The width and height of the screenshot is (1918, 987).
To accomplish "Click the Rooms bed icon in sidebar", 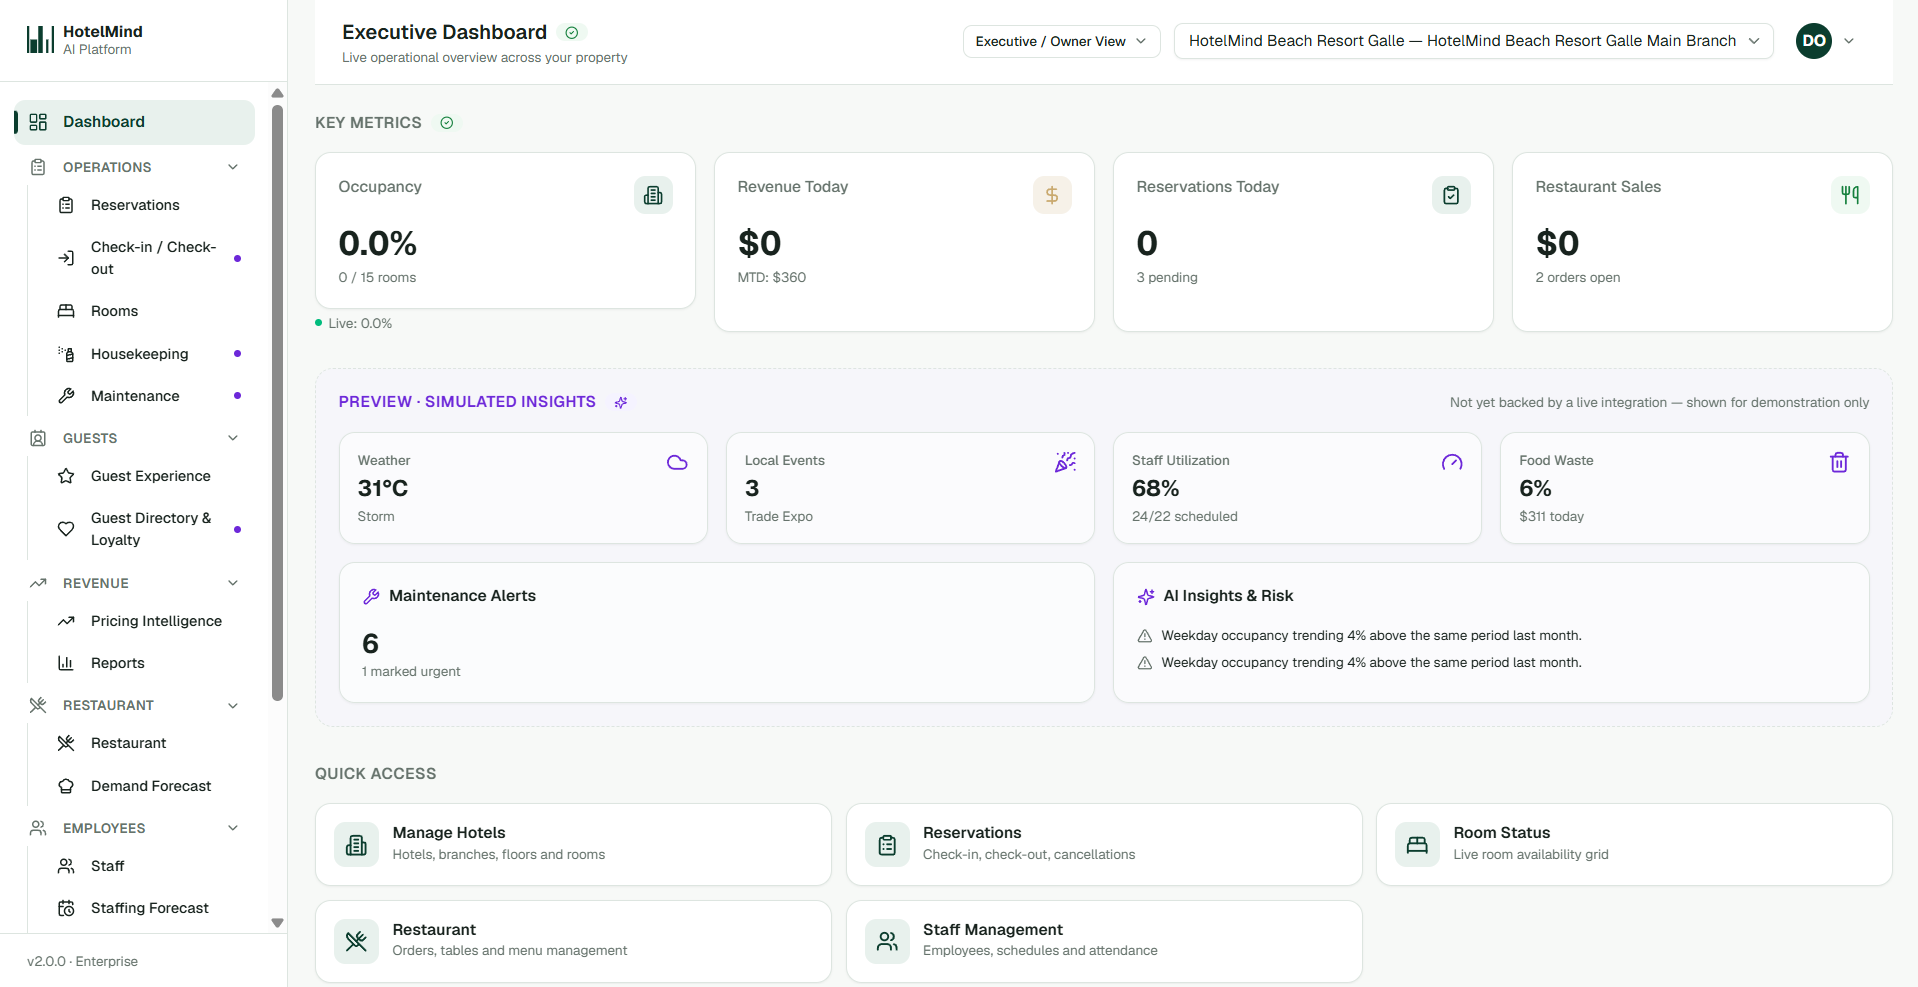I will [66, 311].
